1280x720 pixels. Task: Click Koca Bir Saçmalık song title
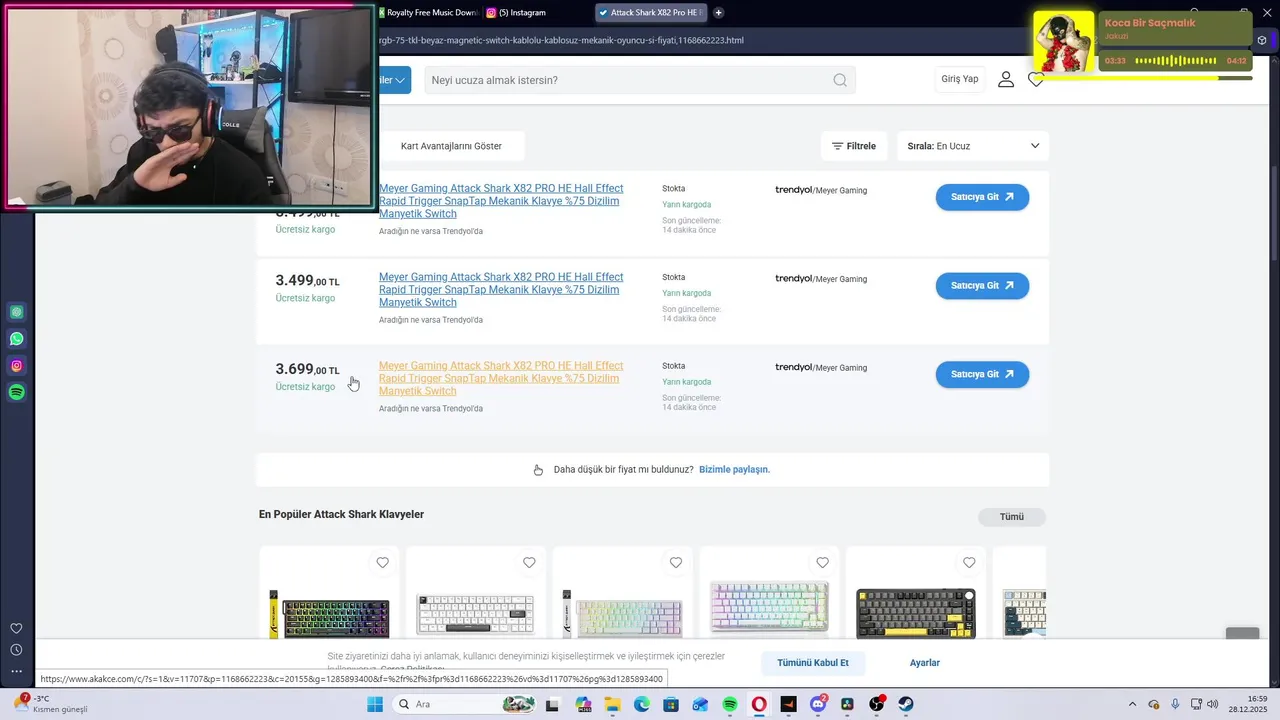tap(1150, 23)
